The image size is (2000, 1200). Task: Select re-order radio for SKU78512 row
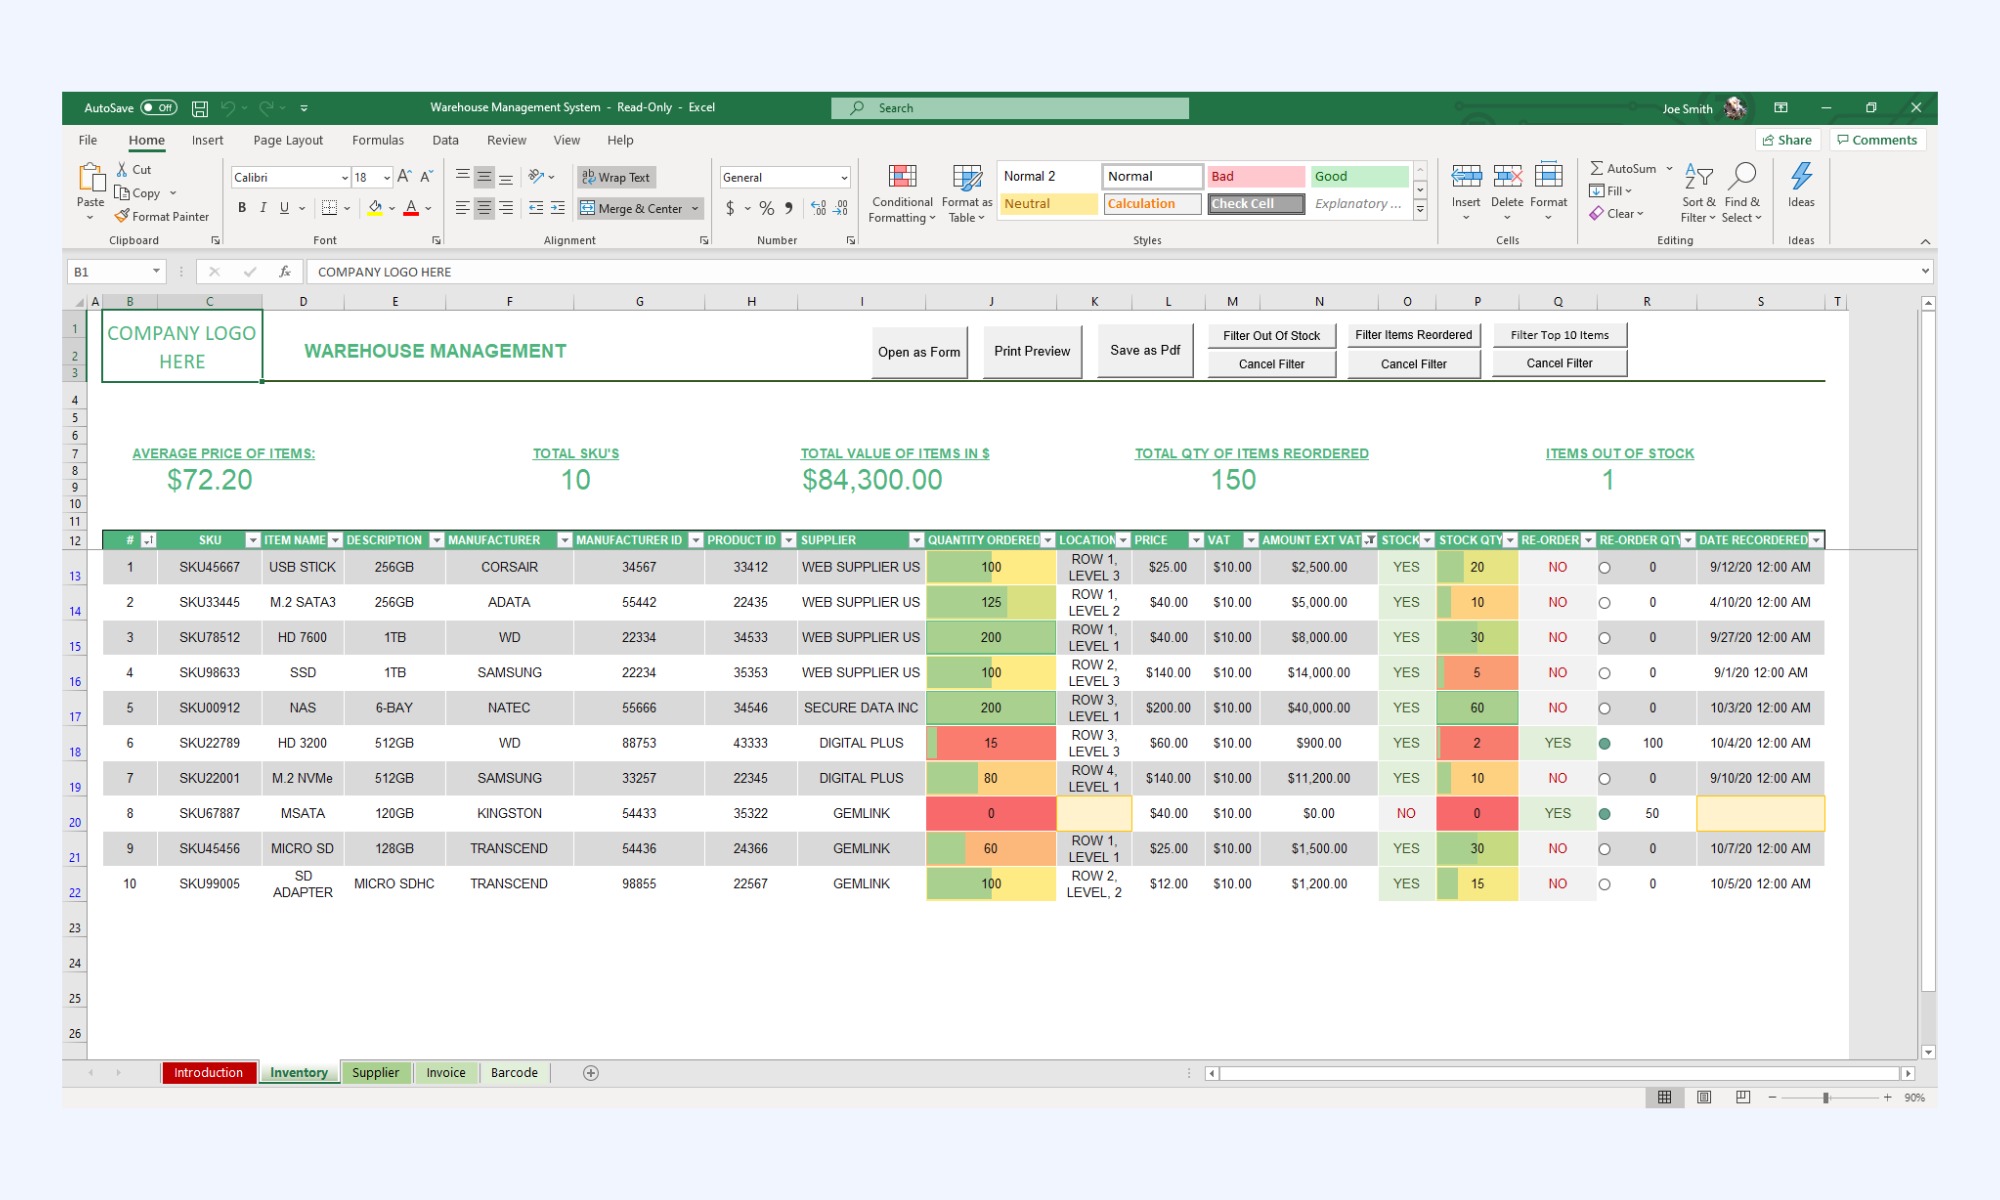click(1604, 638)
